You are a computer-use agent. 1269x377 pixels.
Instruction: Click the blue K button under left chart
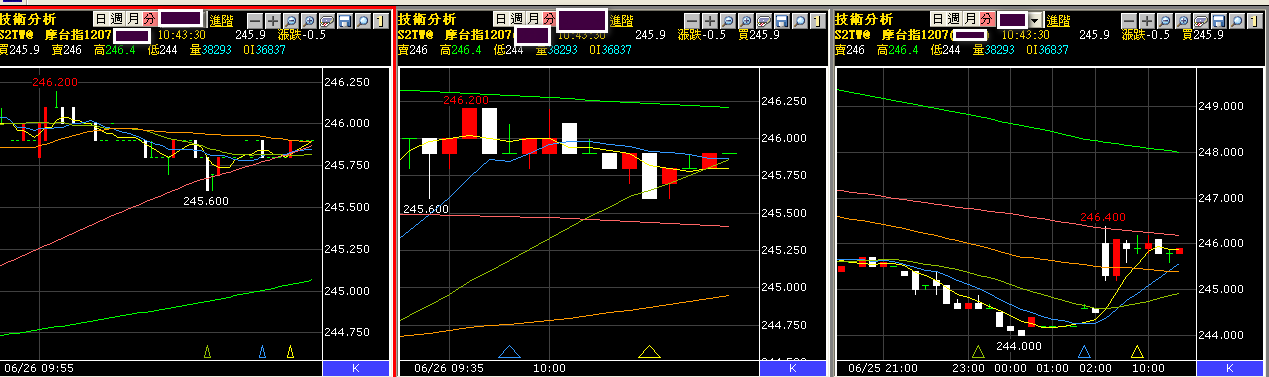(x=356, y=369)
